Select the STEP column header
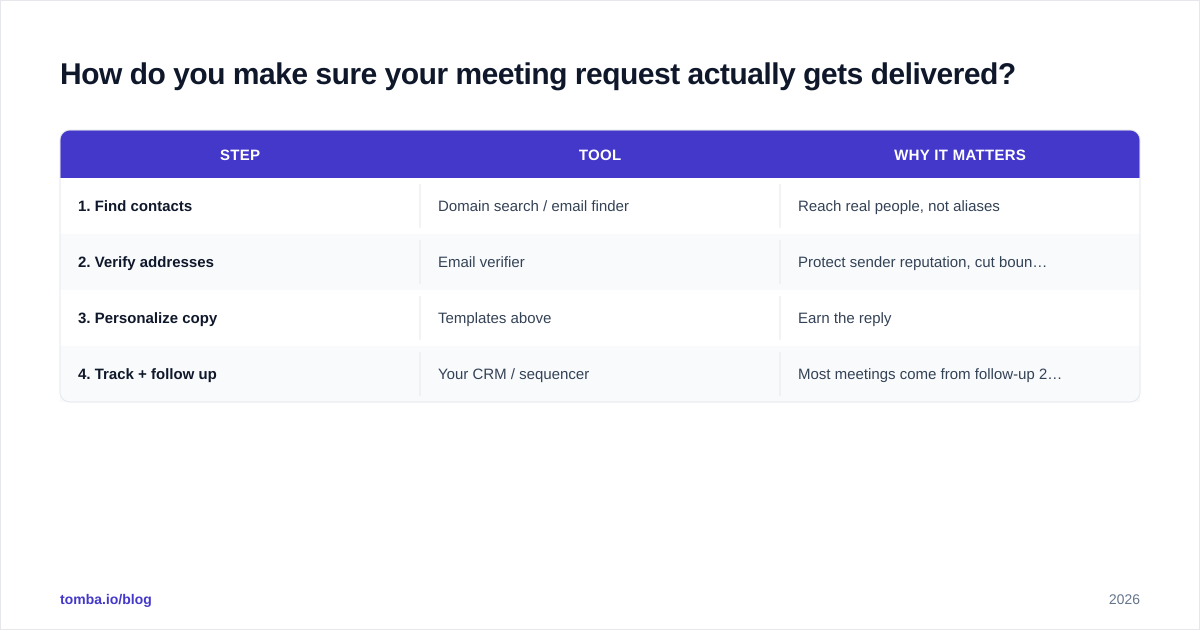Screen dimensions: 1200x630 pyautogui.click(x=240, y=155)
